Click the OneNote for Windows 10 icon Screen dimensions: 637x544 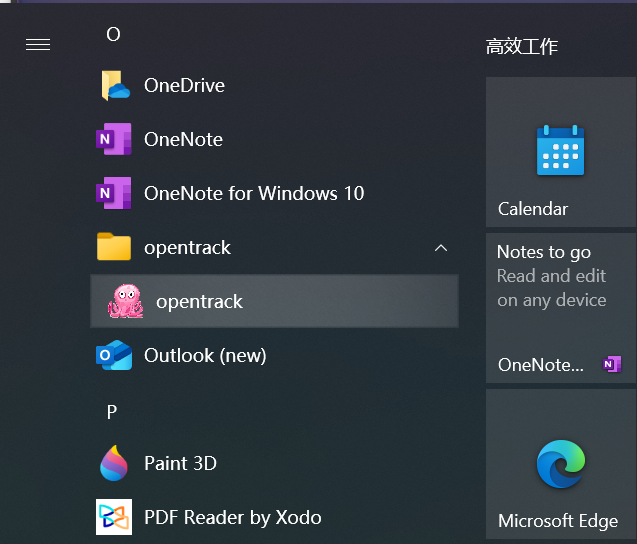click(x=114, y=193)
